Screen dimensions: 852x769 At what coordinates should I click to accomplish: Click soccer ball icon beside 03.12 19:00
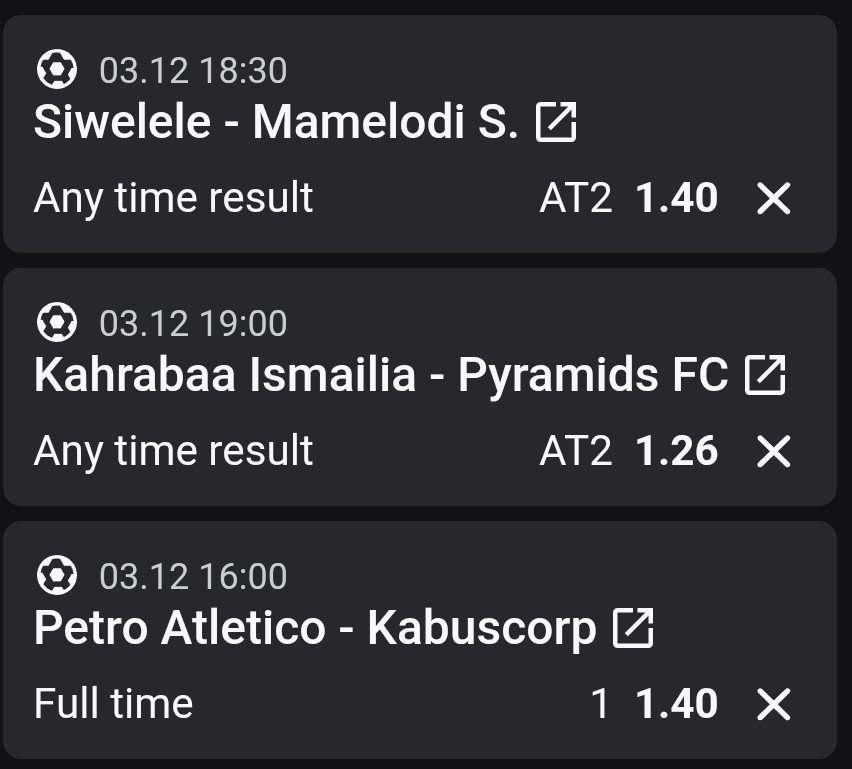(x=56, y=323)
